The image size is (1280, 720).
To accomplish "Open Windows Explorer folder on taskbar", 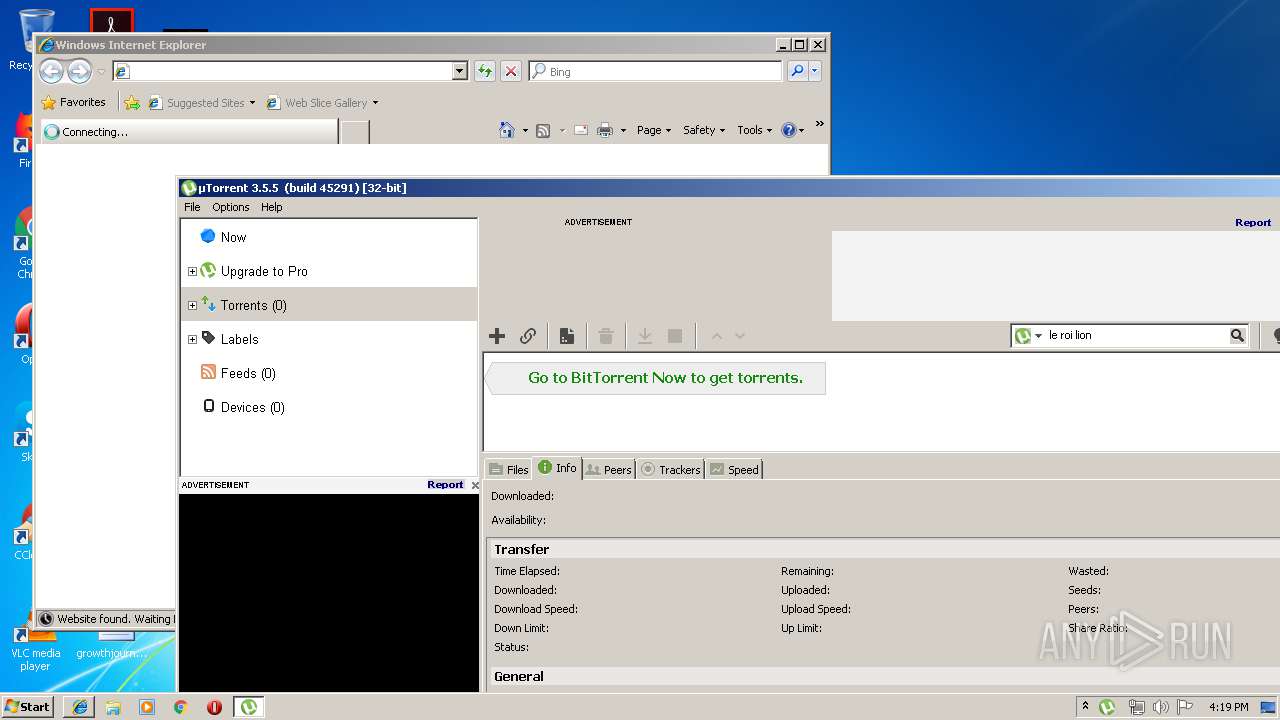I will click(x=113, y=707).
